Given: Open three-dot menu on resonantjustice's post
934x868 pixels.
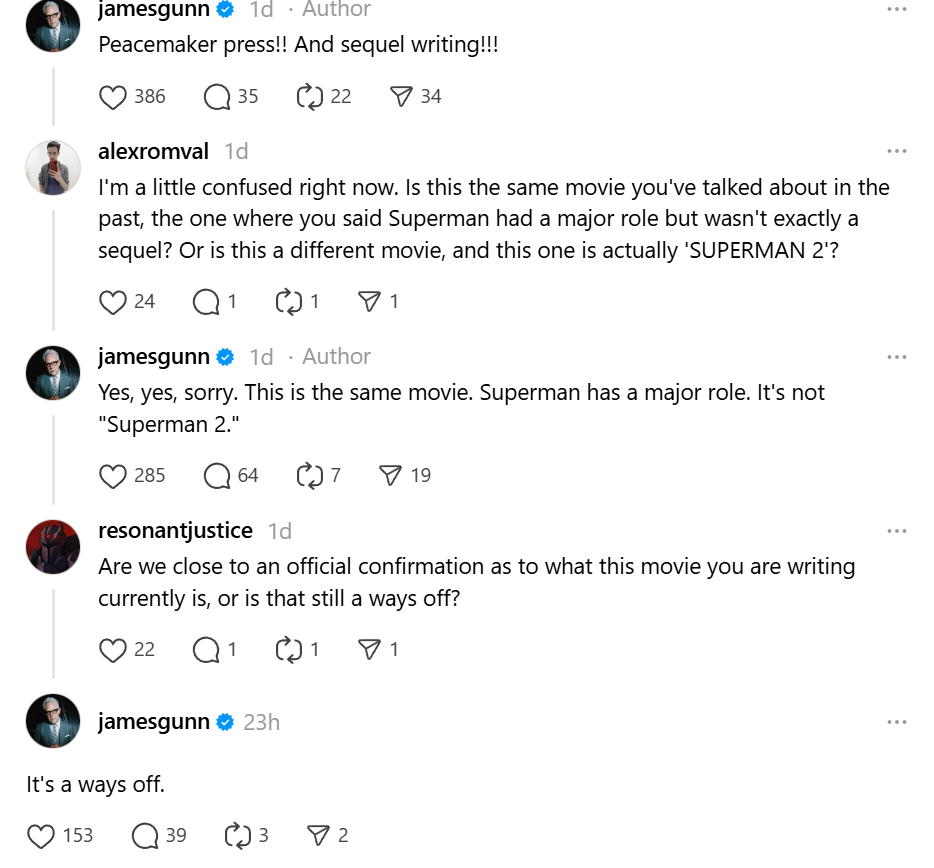Looking at the screenshot, I should click(x=896, y=531).
